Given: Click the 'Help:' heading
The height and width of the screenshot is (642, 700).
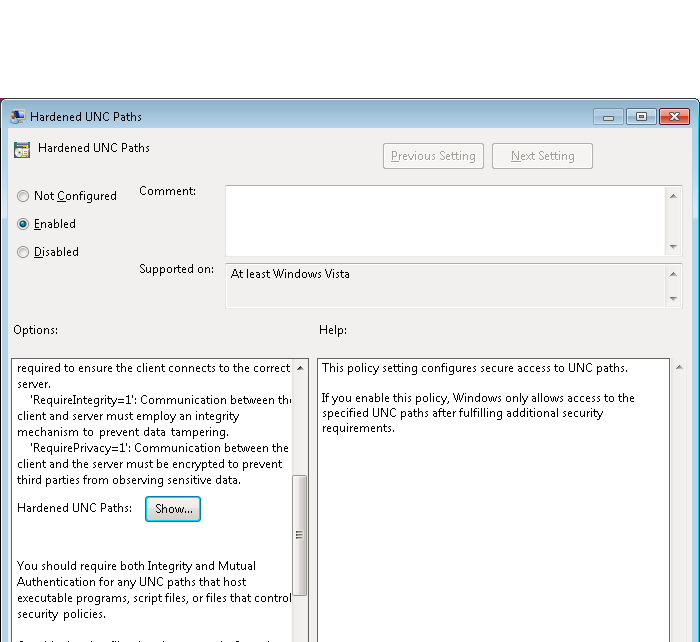Looking at the screenshot, I should click(x=333, y=330).
